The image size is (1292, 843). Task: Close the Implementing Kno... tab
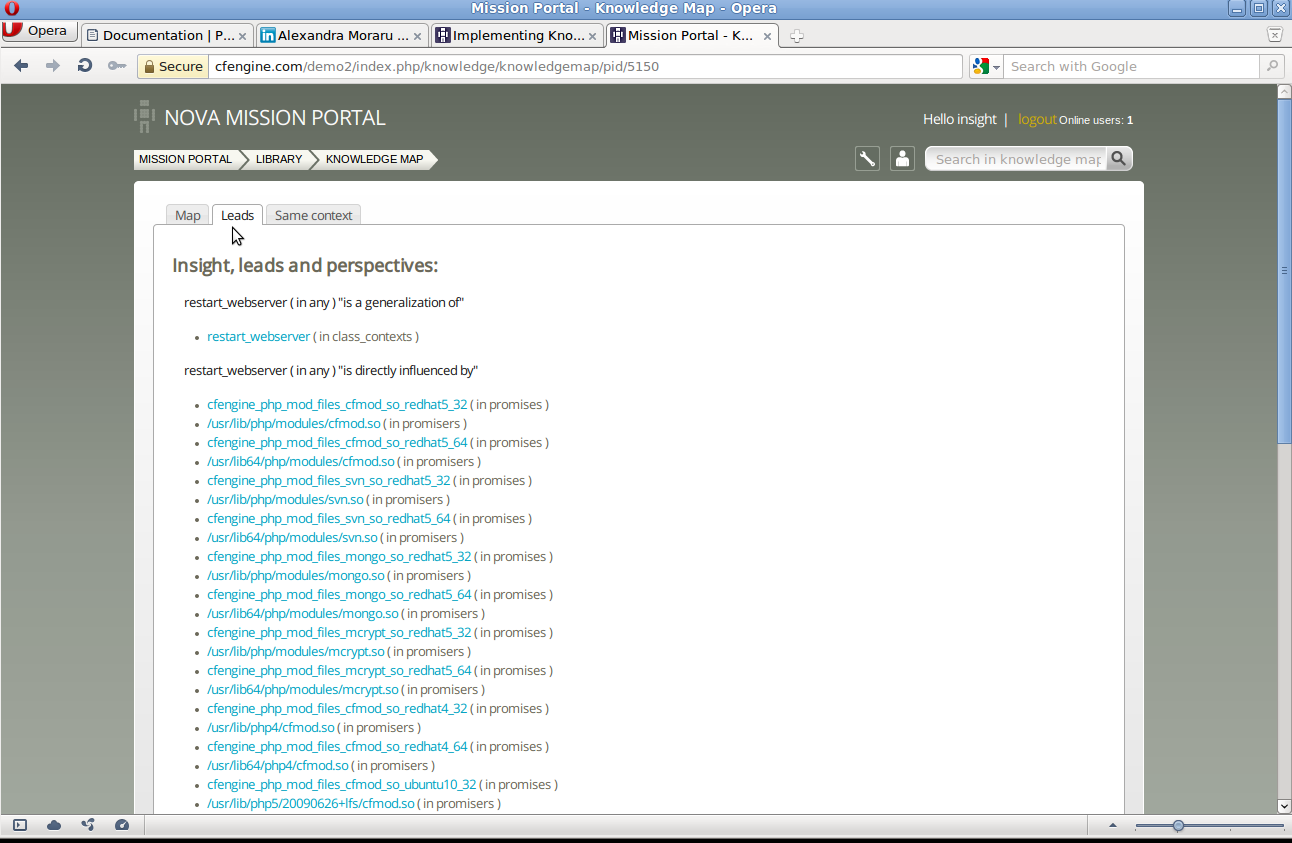[592, 36]
